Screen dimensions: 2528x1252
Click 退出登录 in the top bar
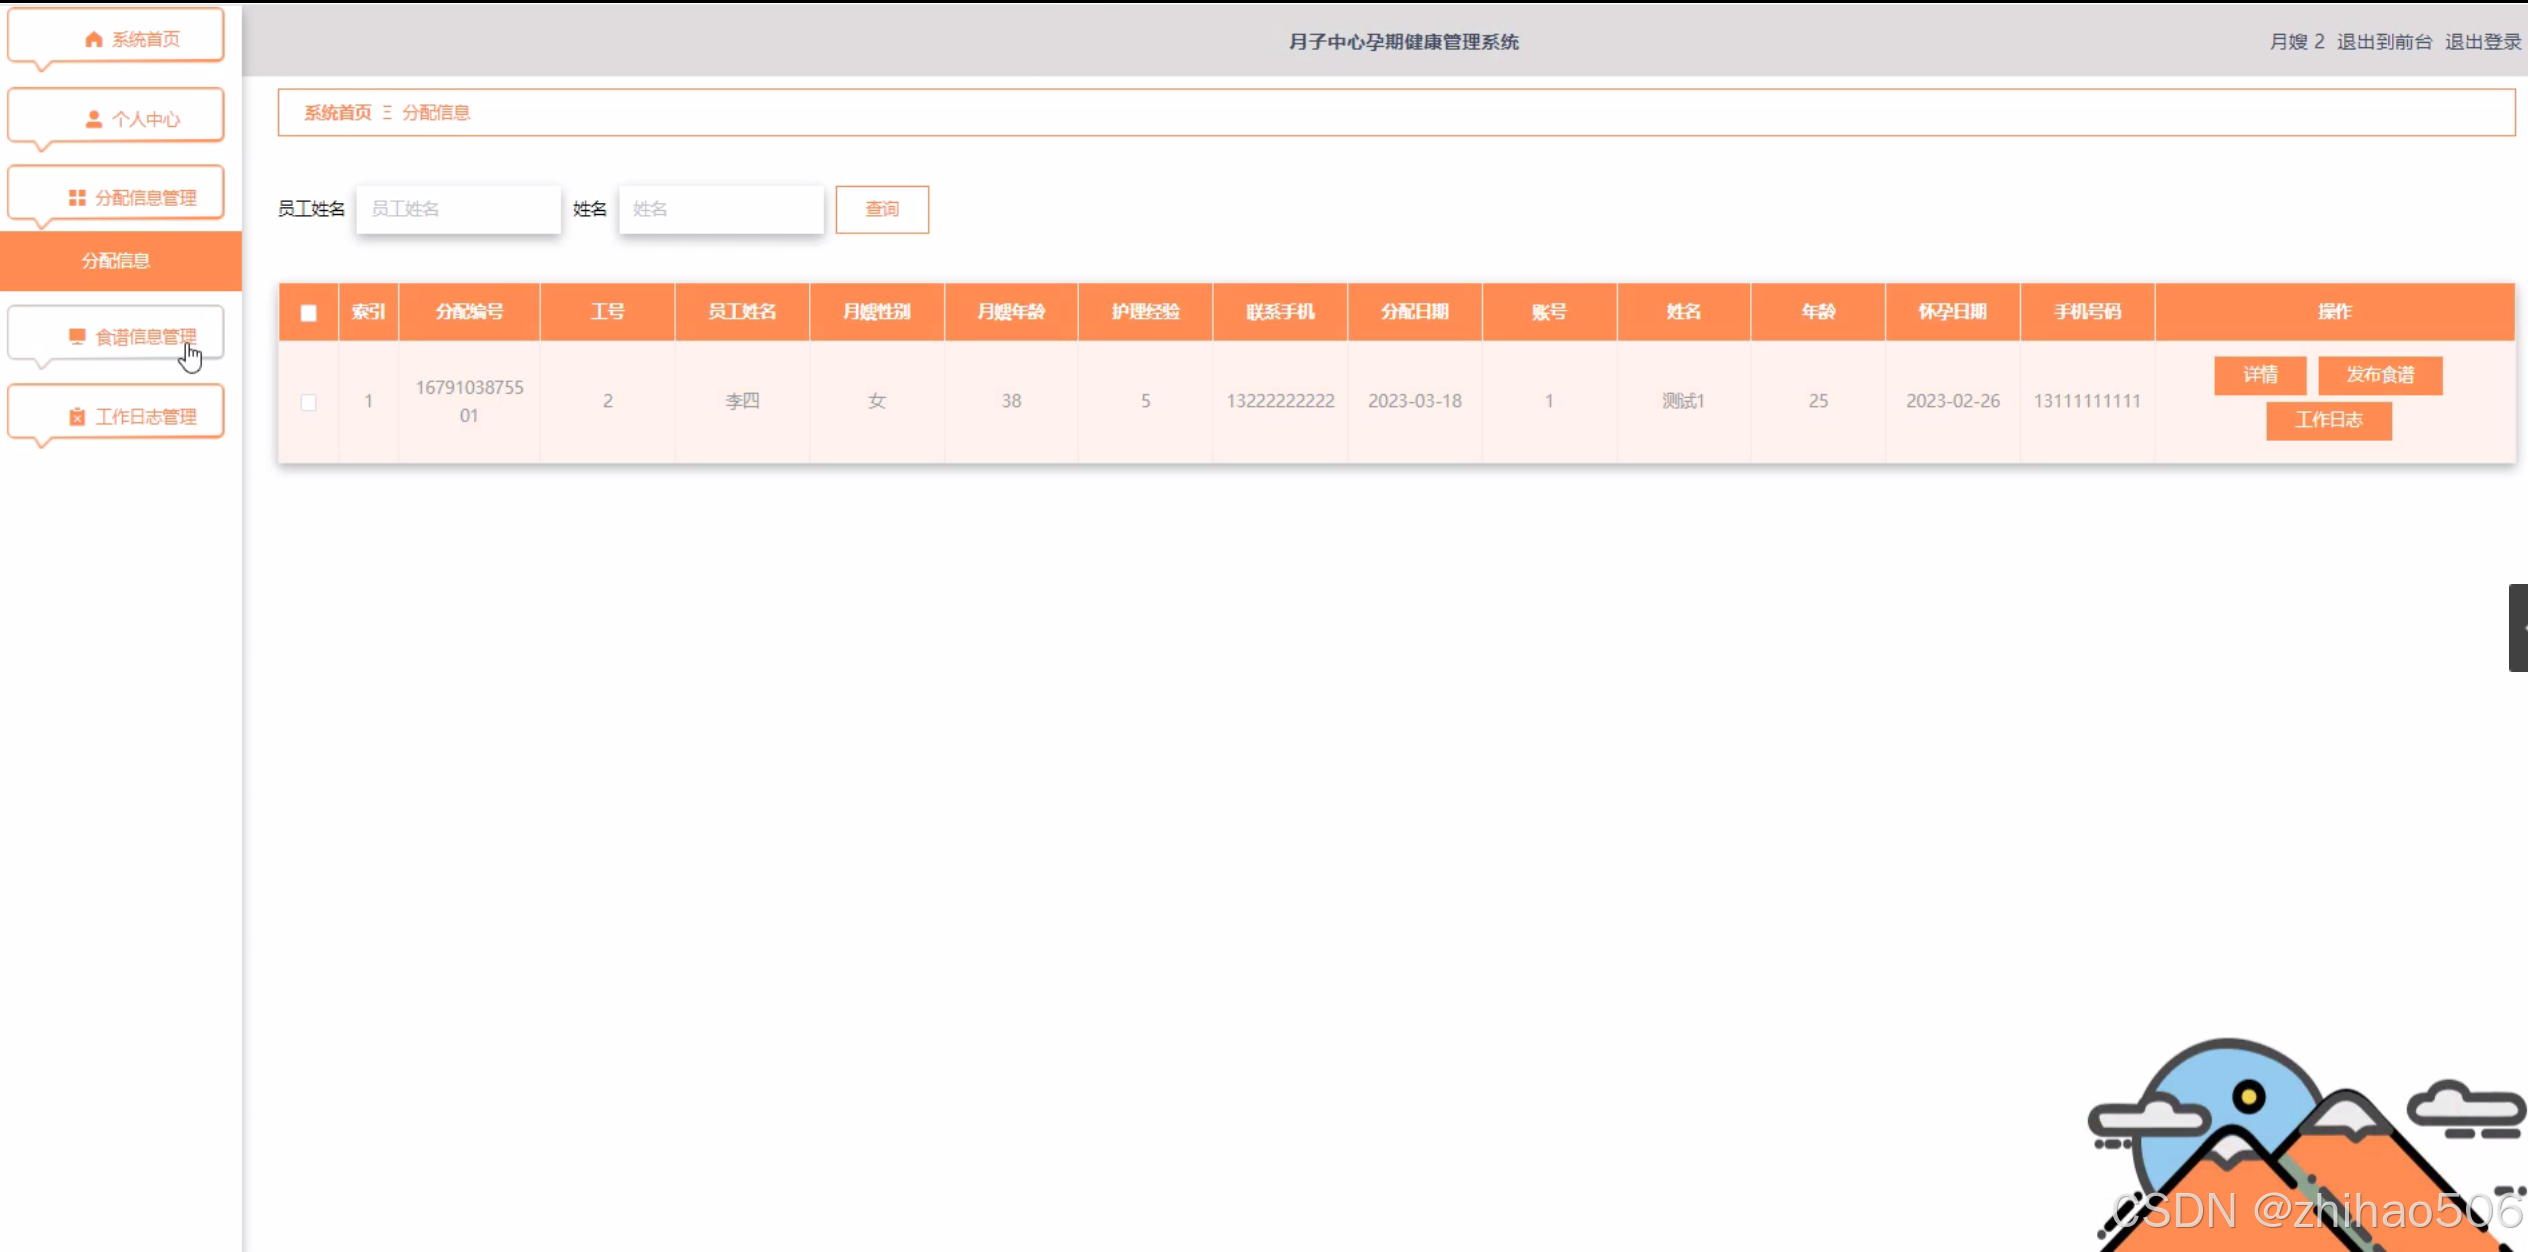pos(2482,41)
